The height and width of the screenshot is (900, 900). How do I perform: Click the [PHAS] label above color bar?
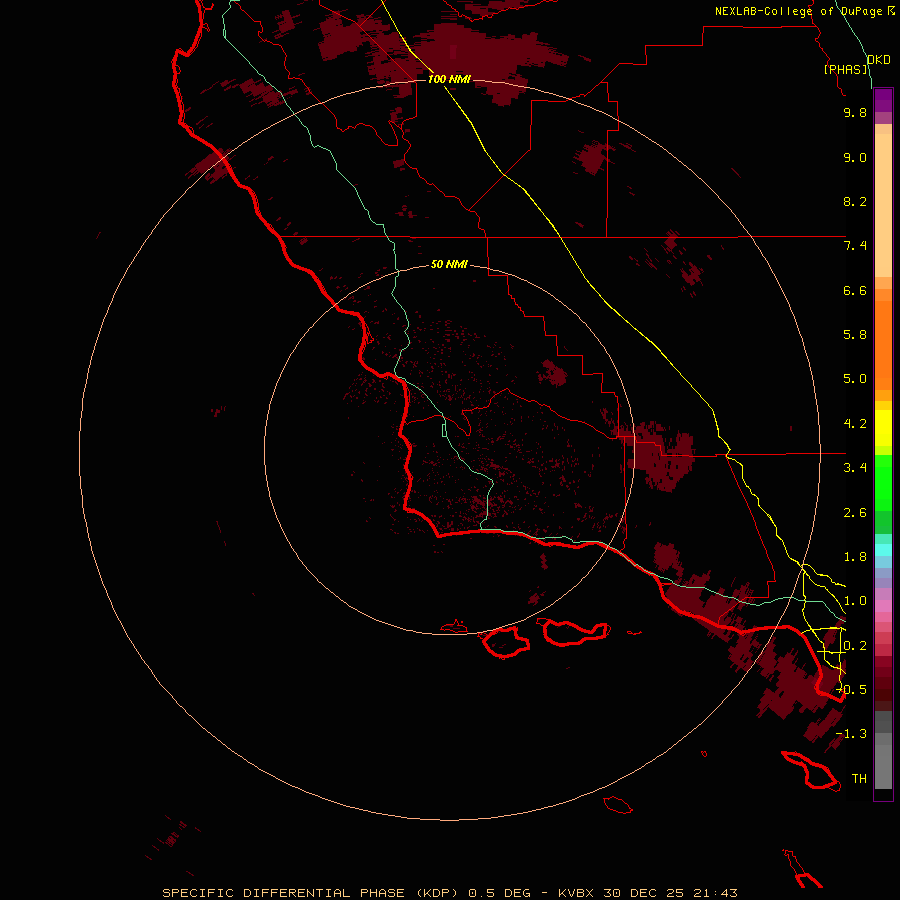[x=846, y=69]
